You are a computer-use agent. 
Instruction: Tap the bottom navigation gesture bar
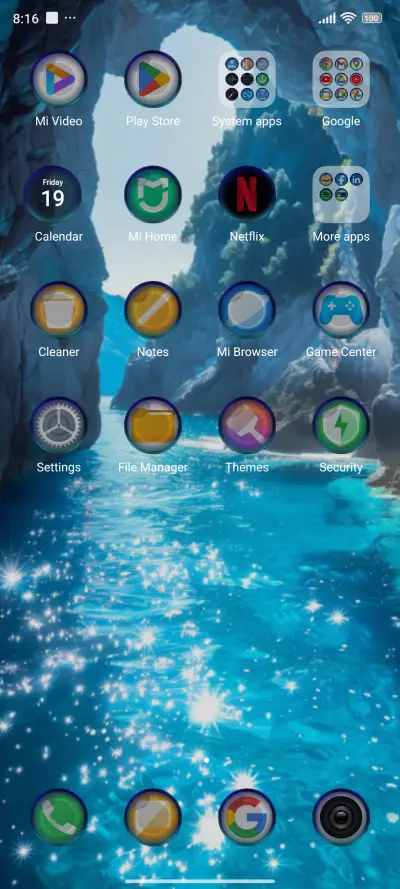pyautogui.click(x=200, y=881)
